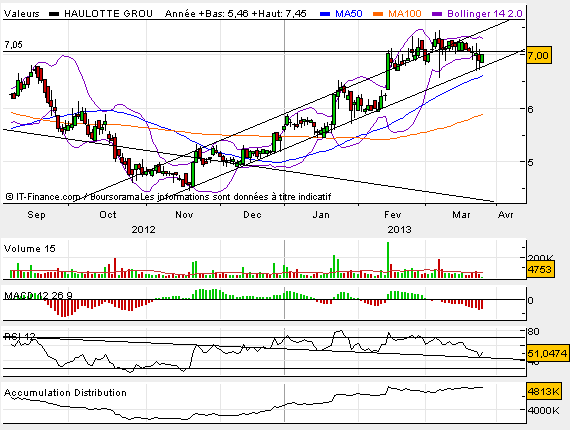Click the blue MA50 legend swatch
Screen dimensions: 570x430
point(325,14)
